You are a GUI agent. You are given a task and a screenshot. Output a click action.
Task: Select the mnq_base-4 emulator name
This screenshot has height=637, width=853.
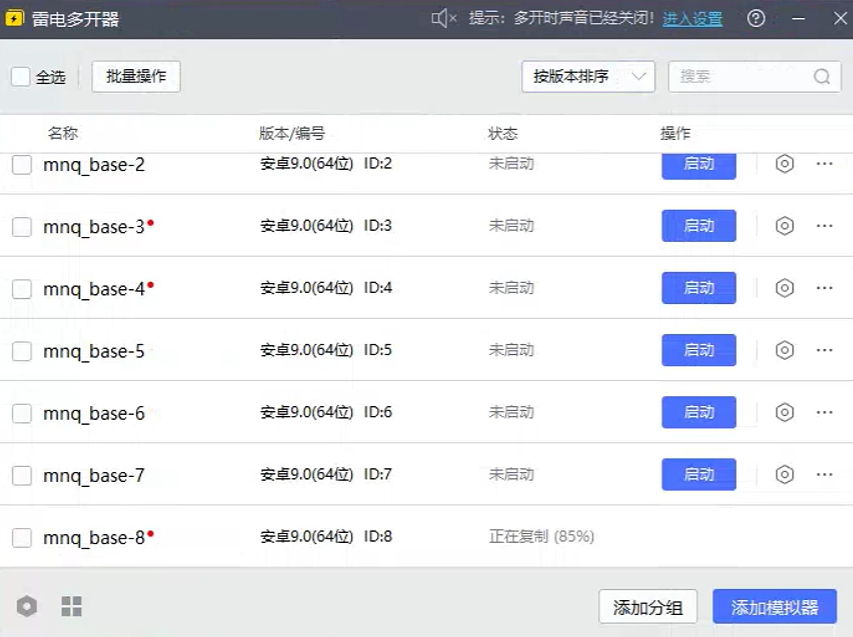94,289
